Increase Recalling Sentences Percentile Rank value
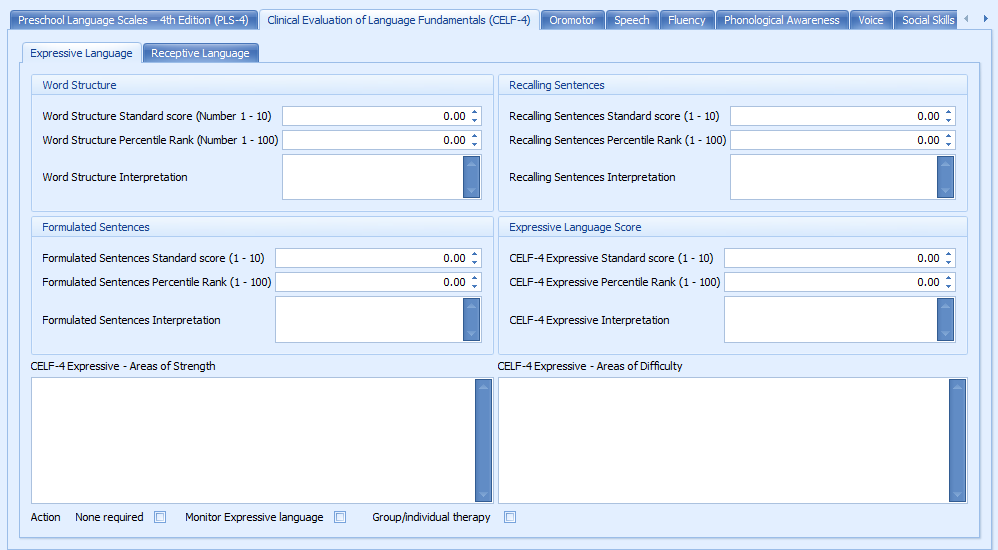Viewport: 998px width, 550px height. 948,137
